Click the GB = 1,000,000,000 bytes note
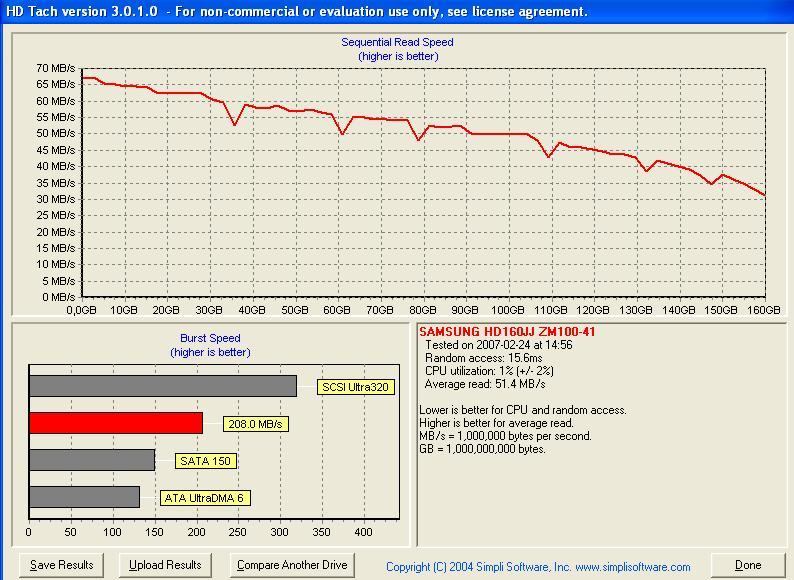Screen dimensions: 794x580 (483, 449)
